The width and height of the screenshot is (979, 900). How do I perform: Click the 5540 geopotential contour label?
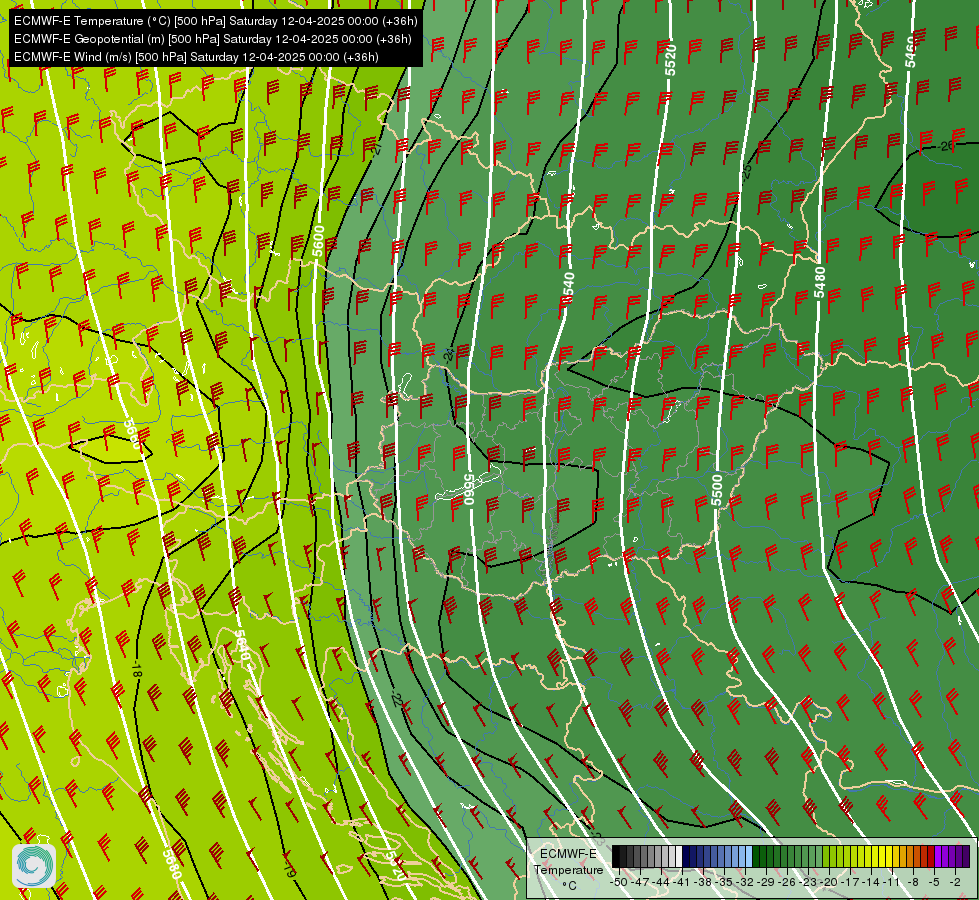[x=568, y=289]
